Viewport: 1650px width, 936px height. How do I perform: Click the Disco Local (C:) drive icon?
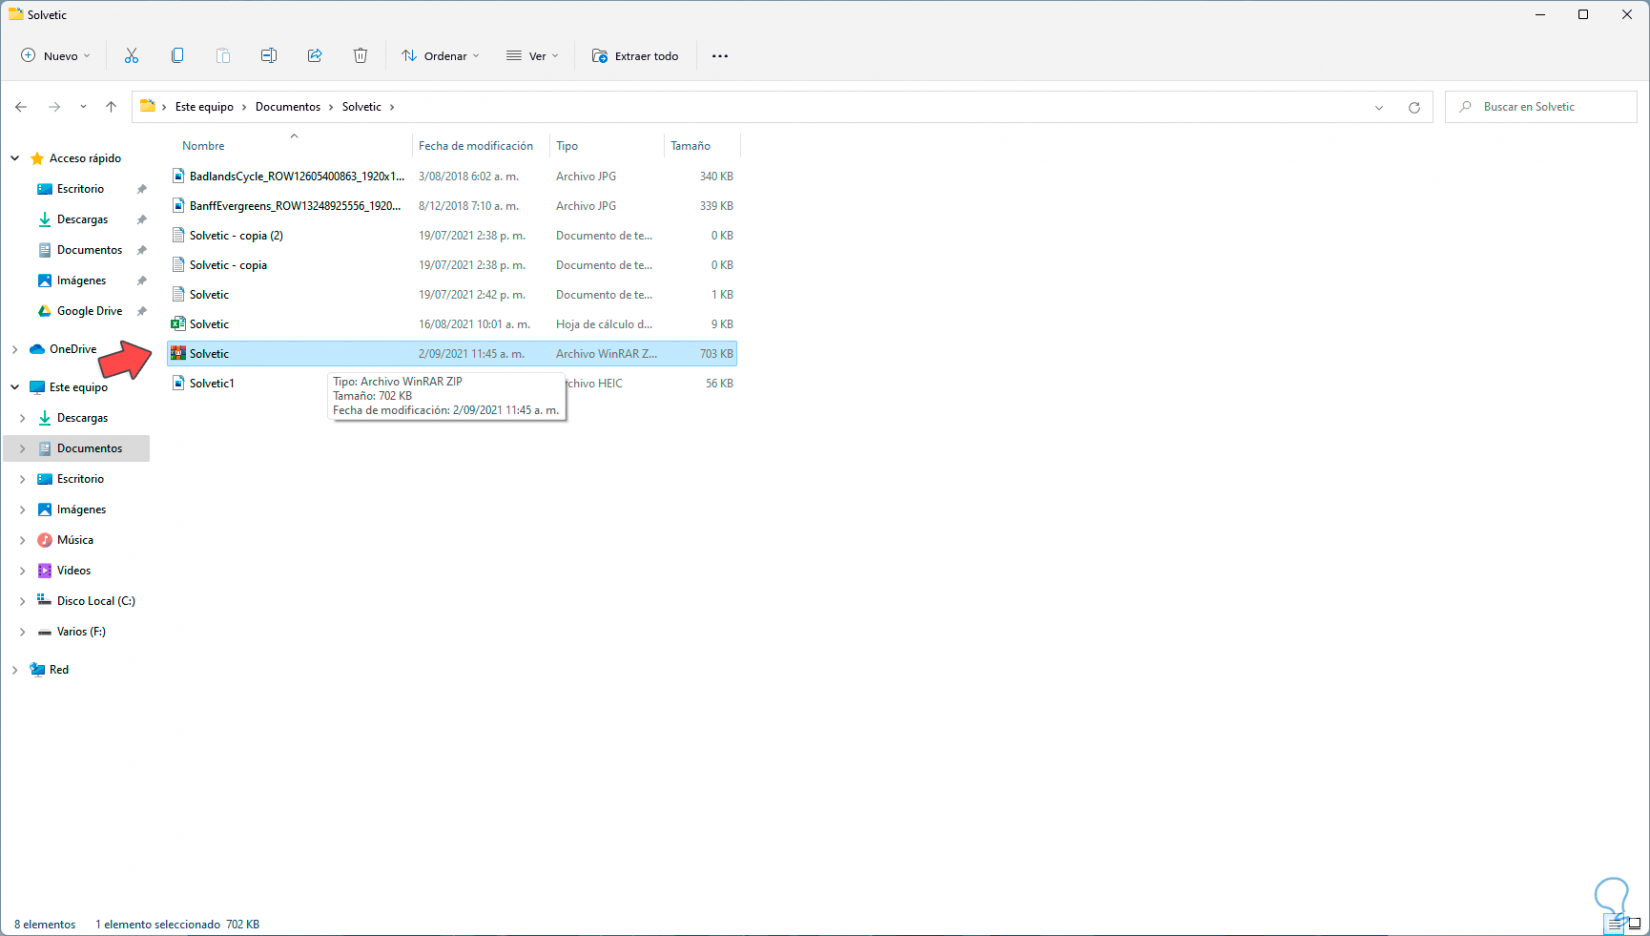tap(44, 601)
